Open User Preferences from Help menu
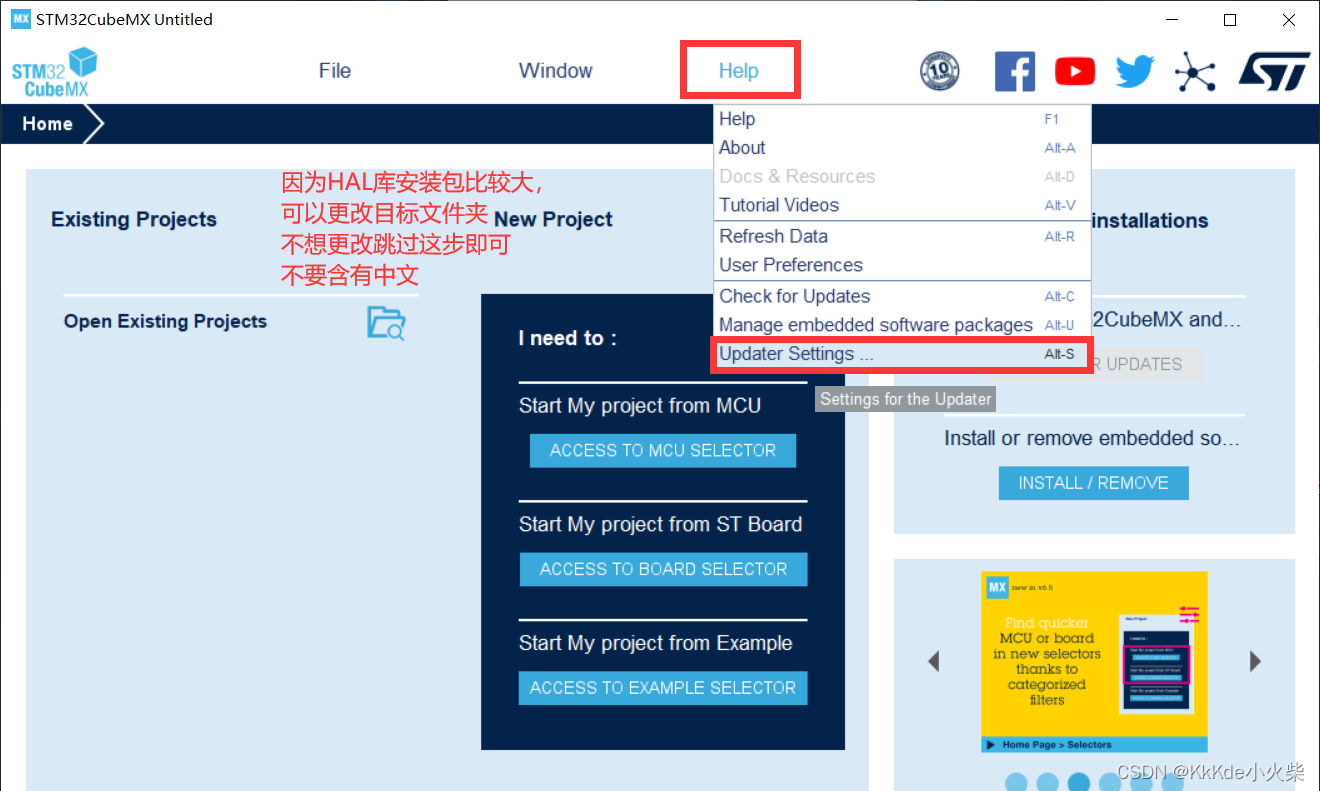 (x=902, y=265)
